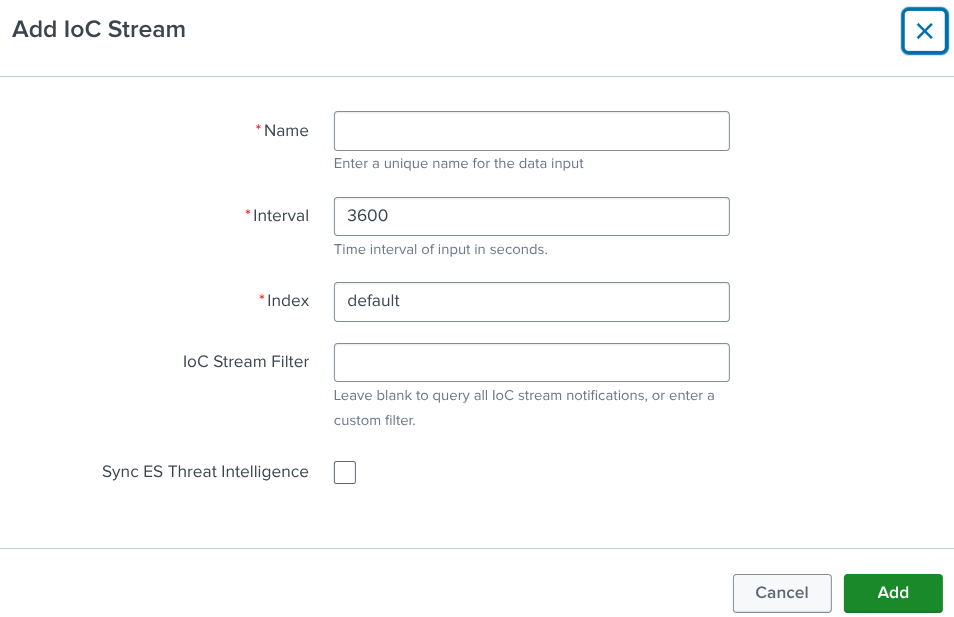This screenshot has height=617, width=954.
Task: Click the Sync ES Threat Intelligence label
Action: 205,472
